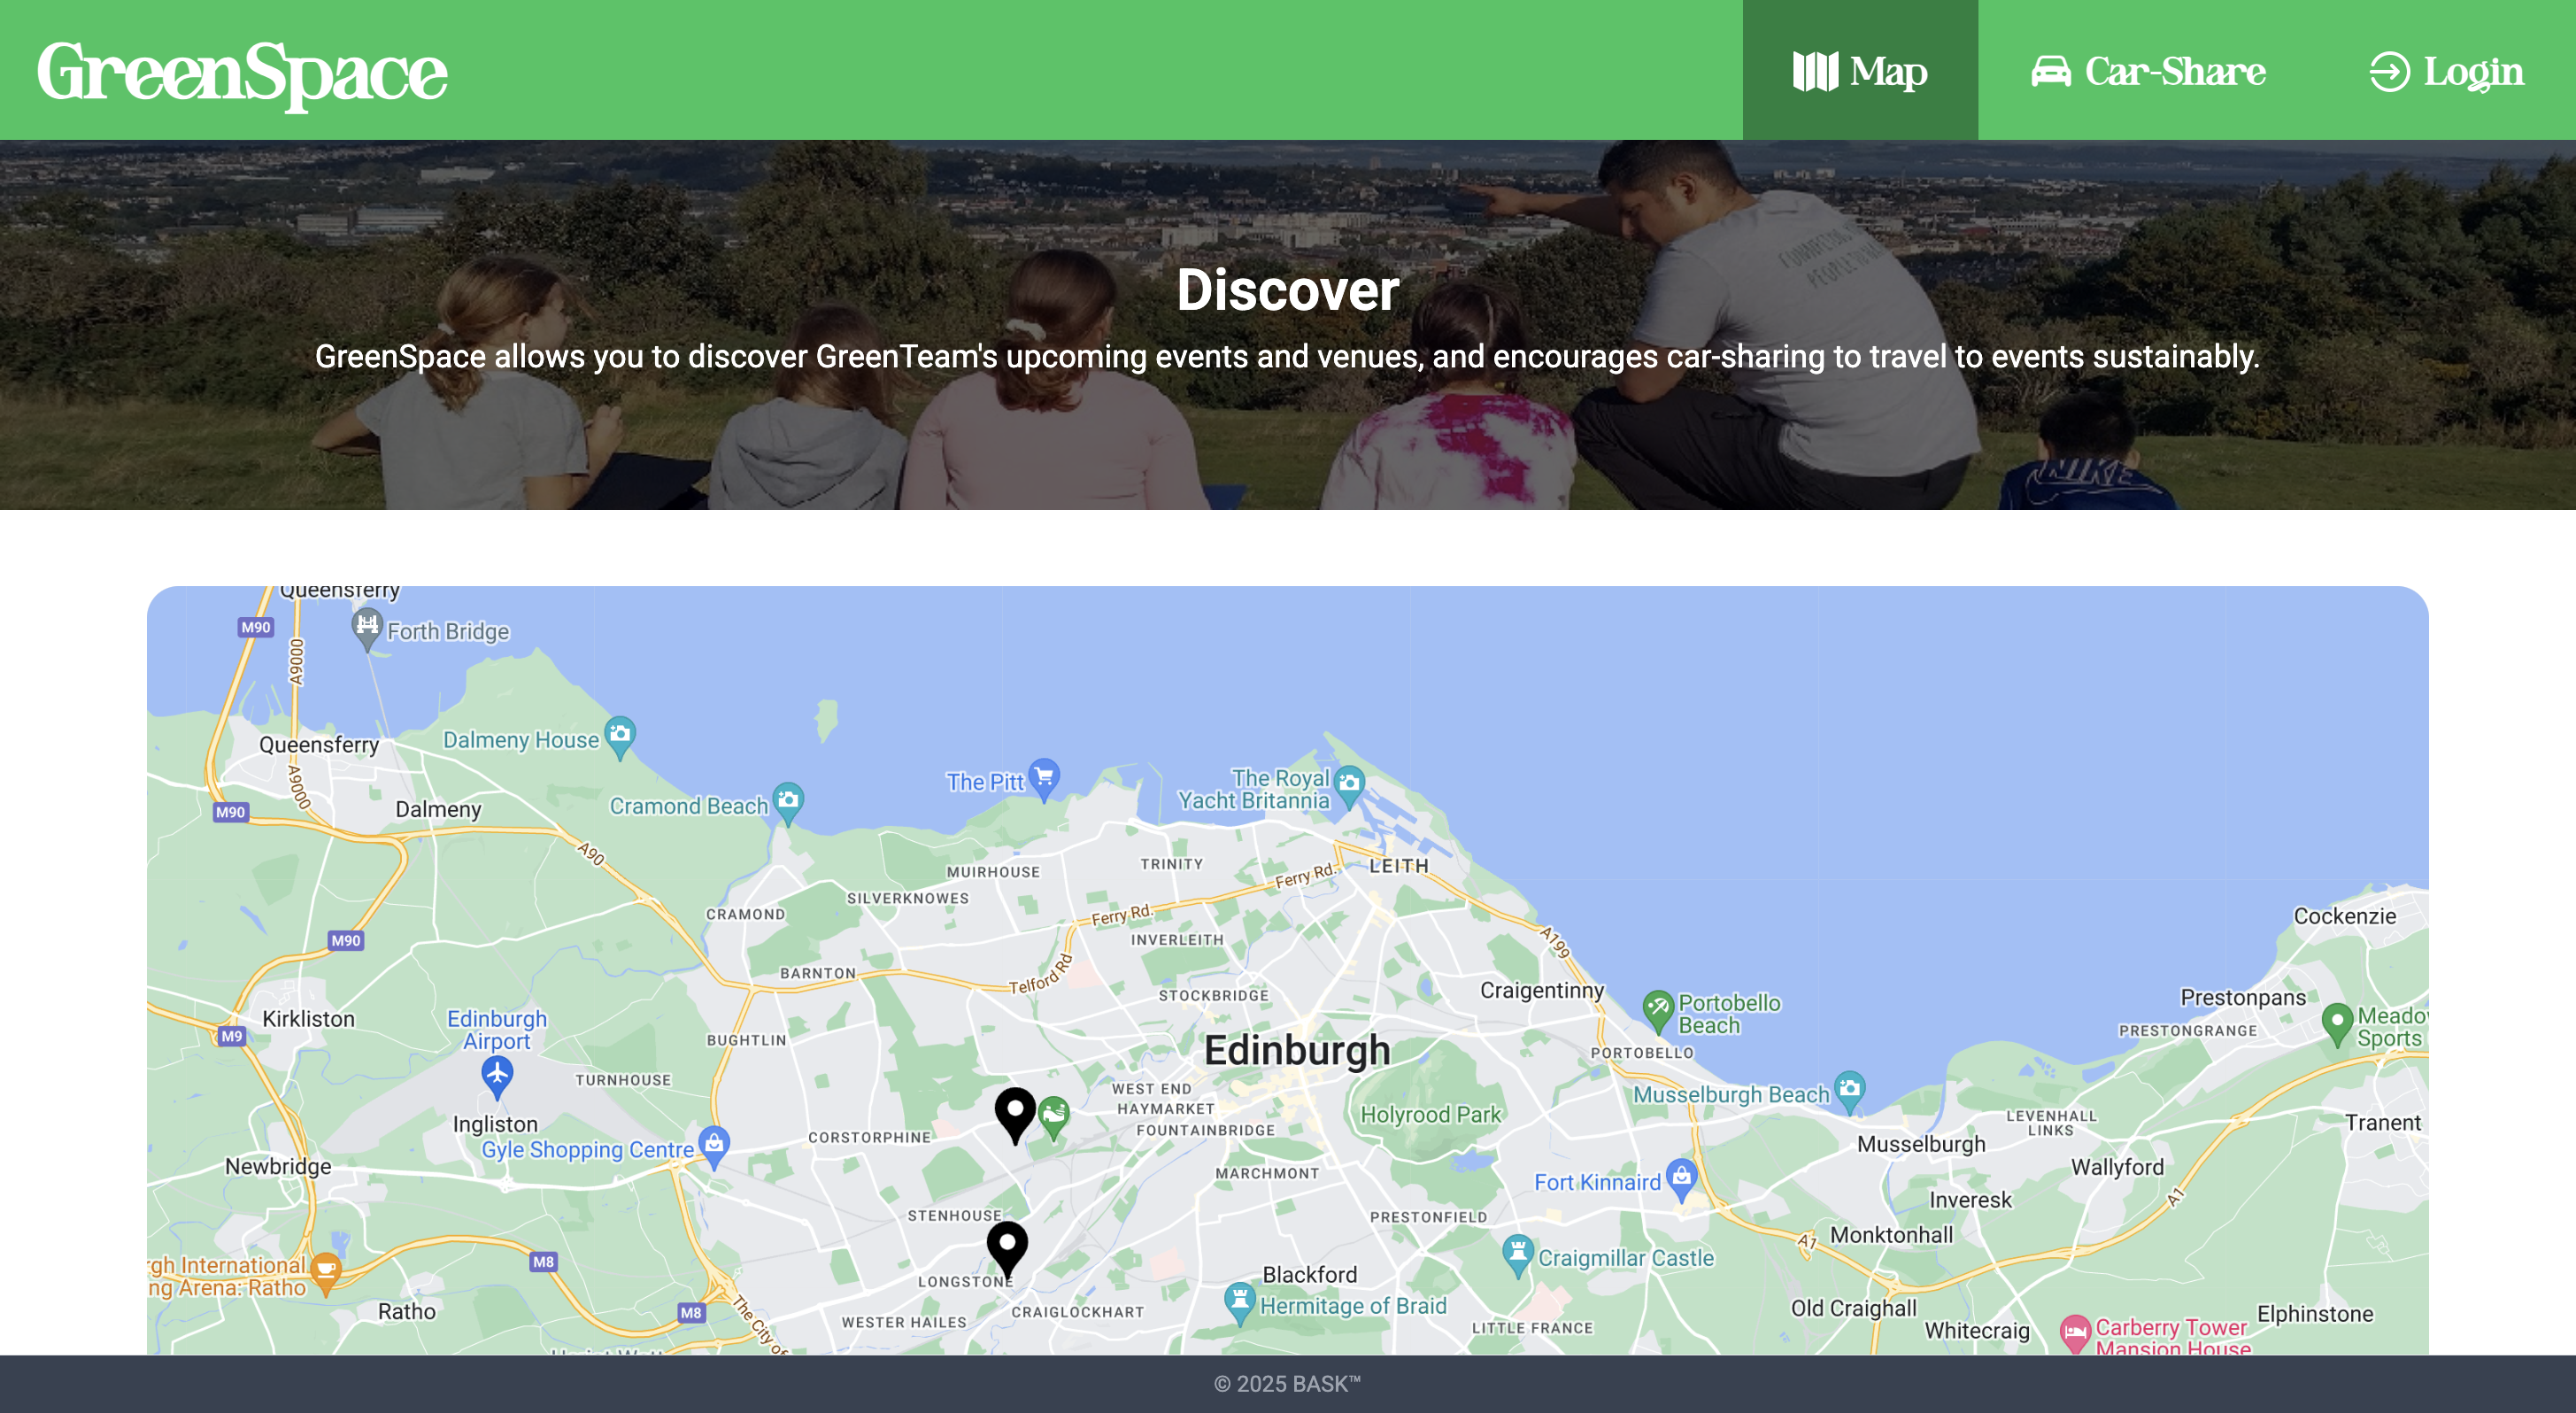Click the GreenSpace logo
2576x1413 pixels.
[x=242, y=72]
